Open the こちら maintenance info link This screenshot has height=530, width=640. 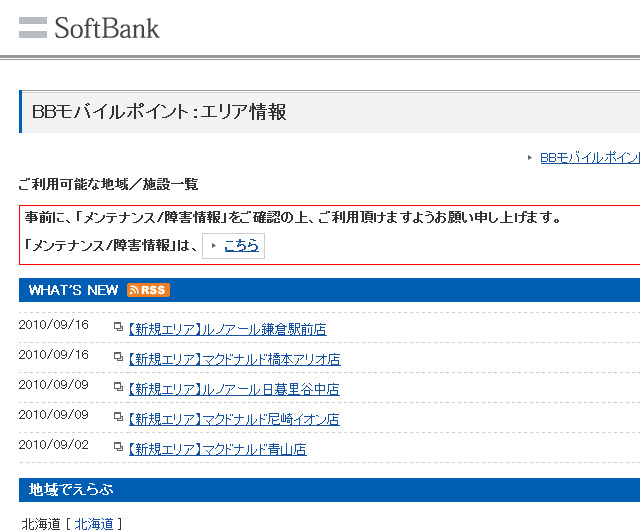point(241,245)
